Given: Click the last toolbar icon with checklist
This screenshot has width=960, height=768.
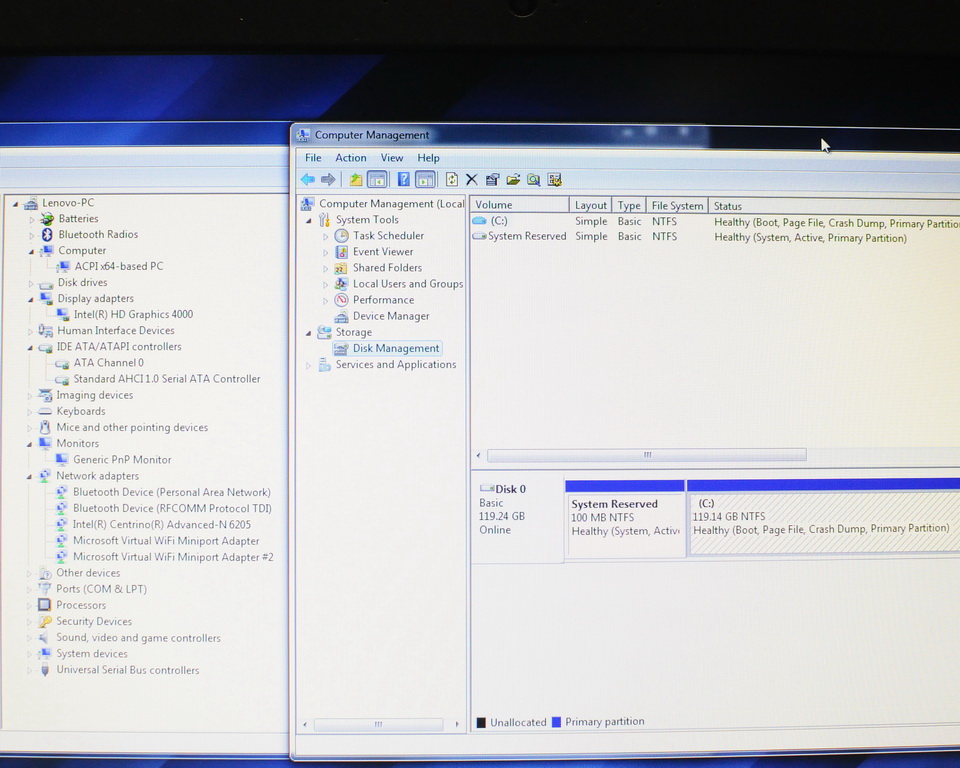Looking at the screenshot, I should [x=555, y=179].
